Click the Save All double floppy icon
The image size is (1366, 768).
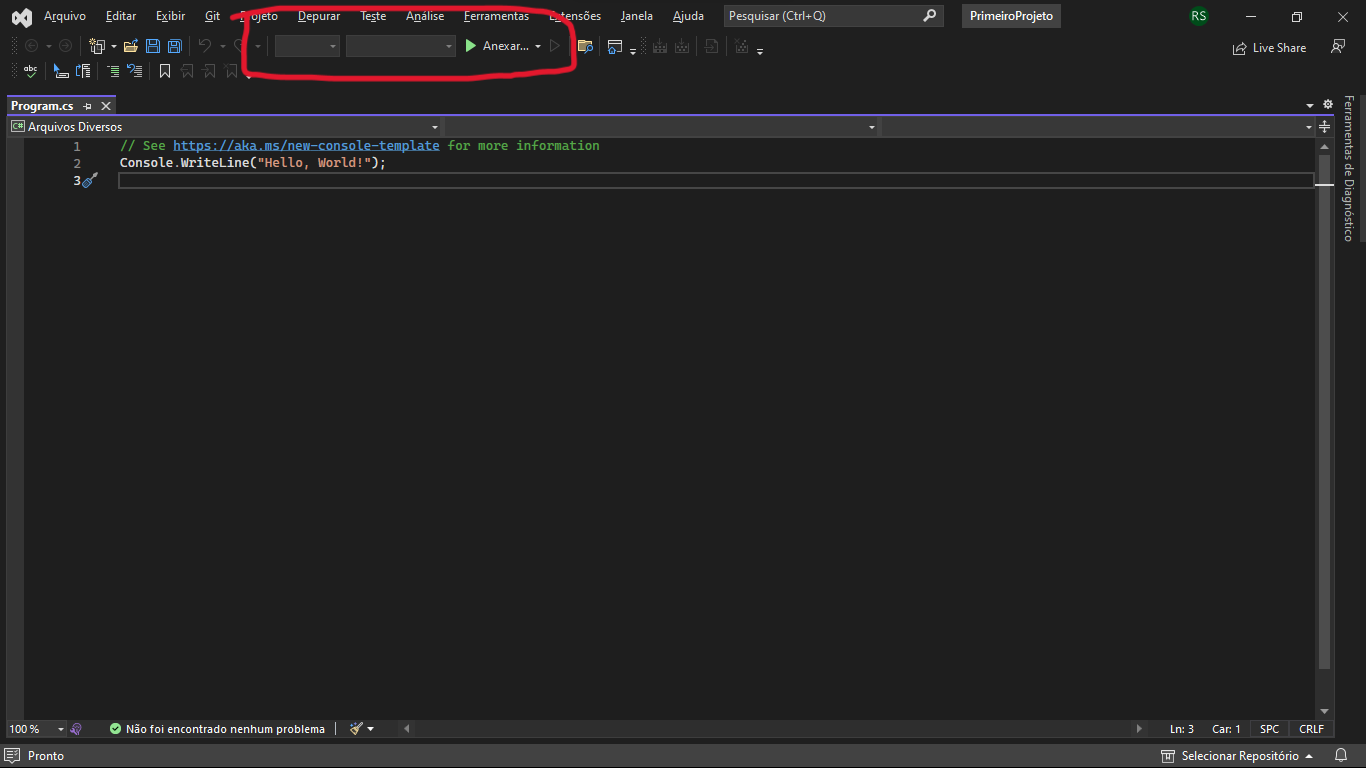175,46
